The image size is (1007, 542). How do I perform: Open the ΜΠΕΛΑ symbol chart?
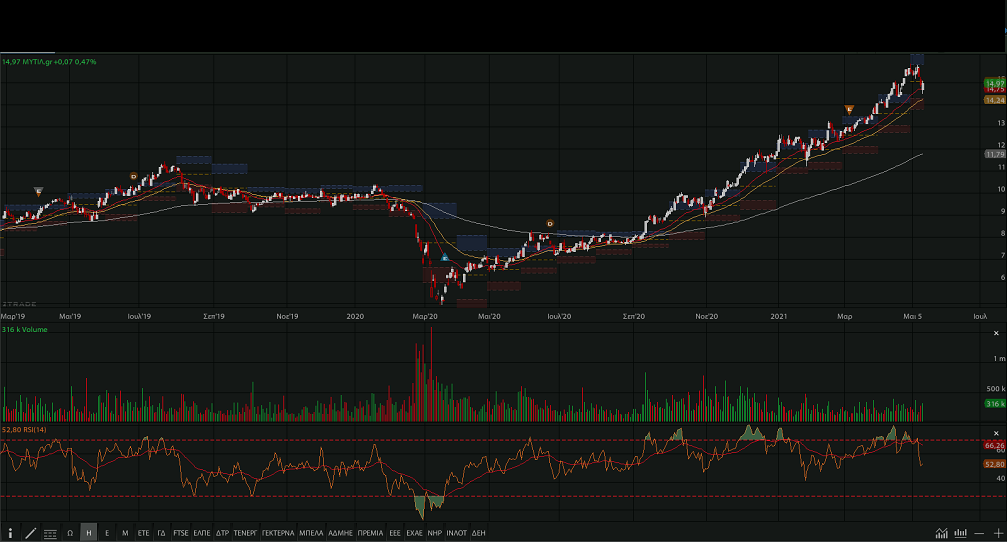(x=311, y=533)
